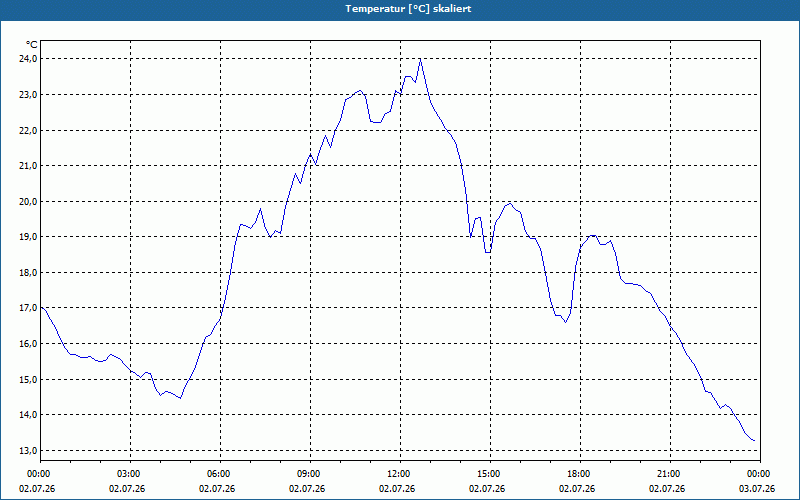
Task: Click the 'Temperatur [°C] skaliert' title bar
Action: click(400, 9)
